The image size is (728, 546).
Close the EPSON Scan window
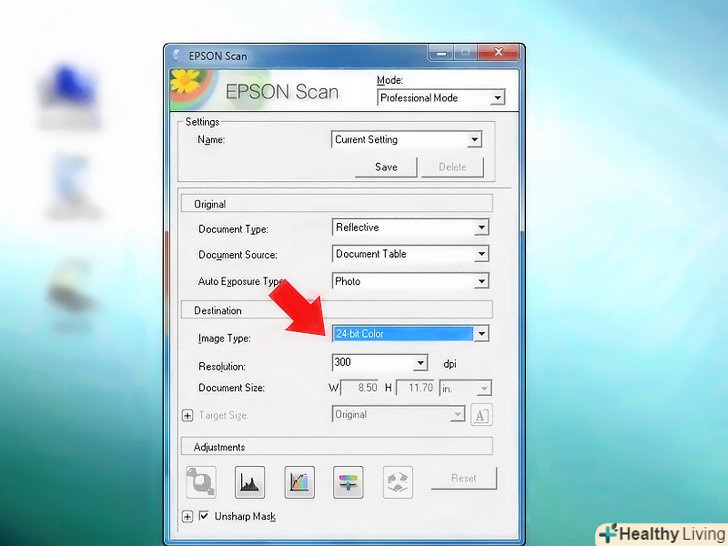click(498, 52)
